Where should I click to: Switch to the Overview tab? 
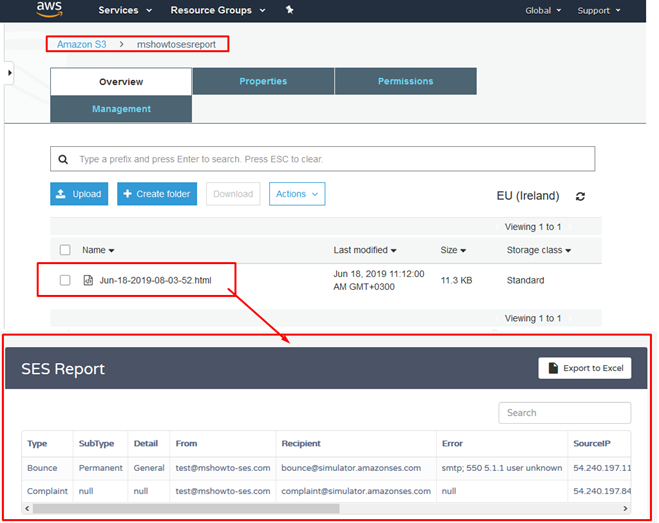(x=121, y=82)
